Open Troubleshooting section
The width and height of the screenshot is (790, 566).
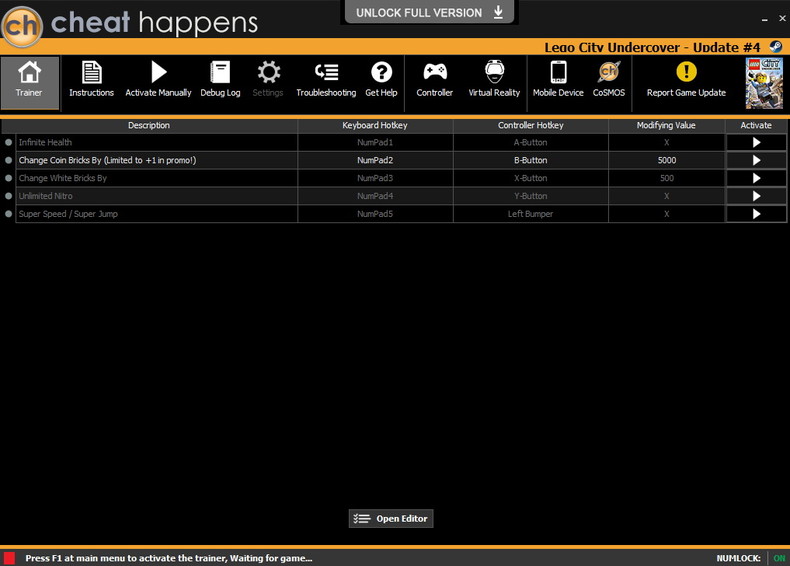(x=326, y=80)
